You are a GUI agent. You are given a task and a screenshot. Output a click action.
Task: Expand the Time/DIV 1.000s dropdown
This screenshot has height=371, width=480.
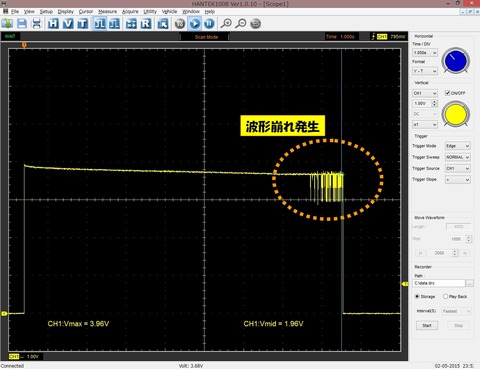pos(425,53)
